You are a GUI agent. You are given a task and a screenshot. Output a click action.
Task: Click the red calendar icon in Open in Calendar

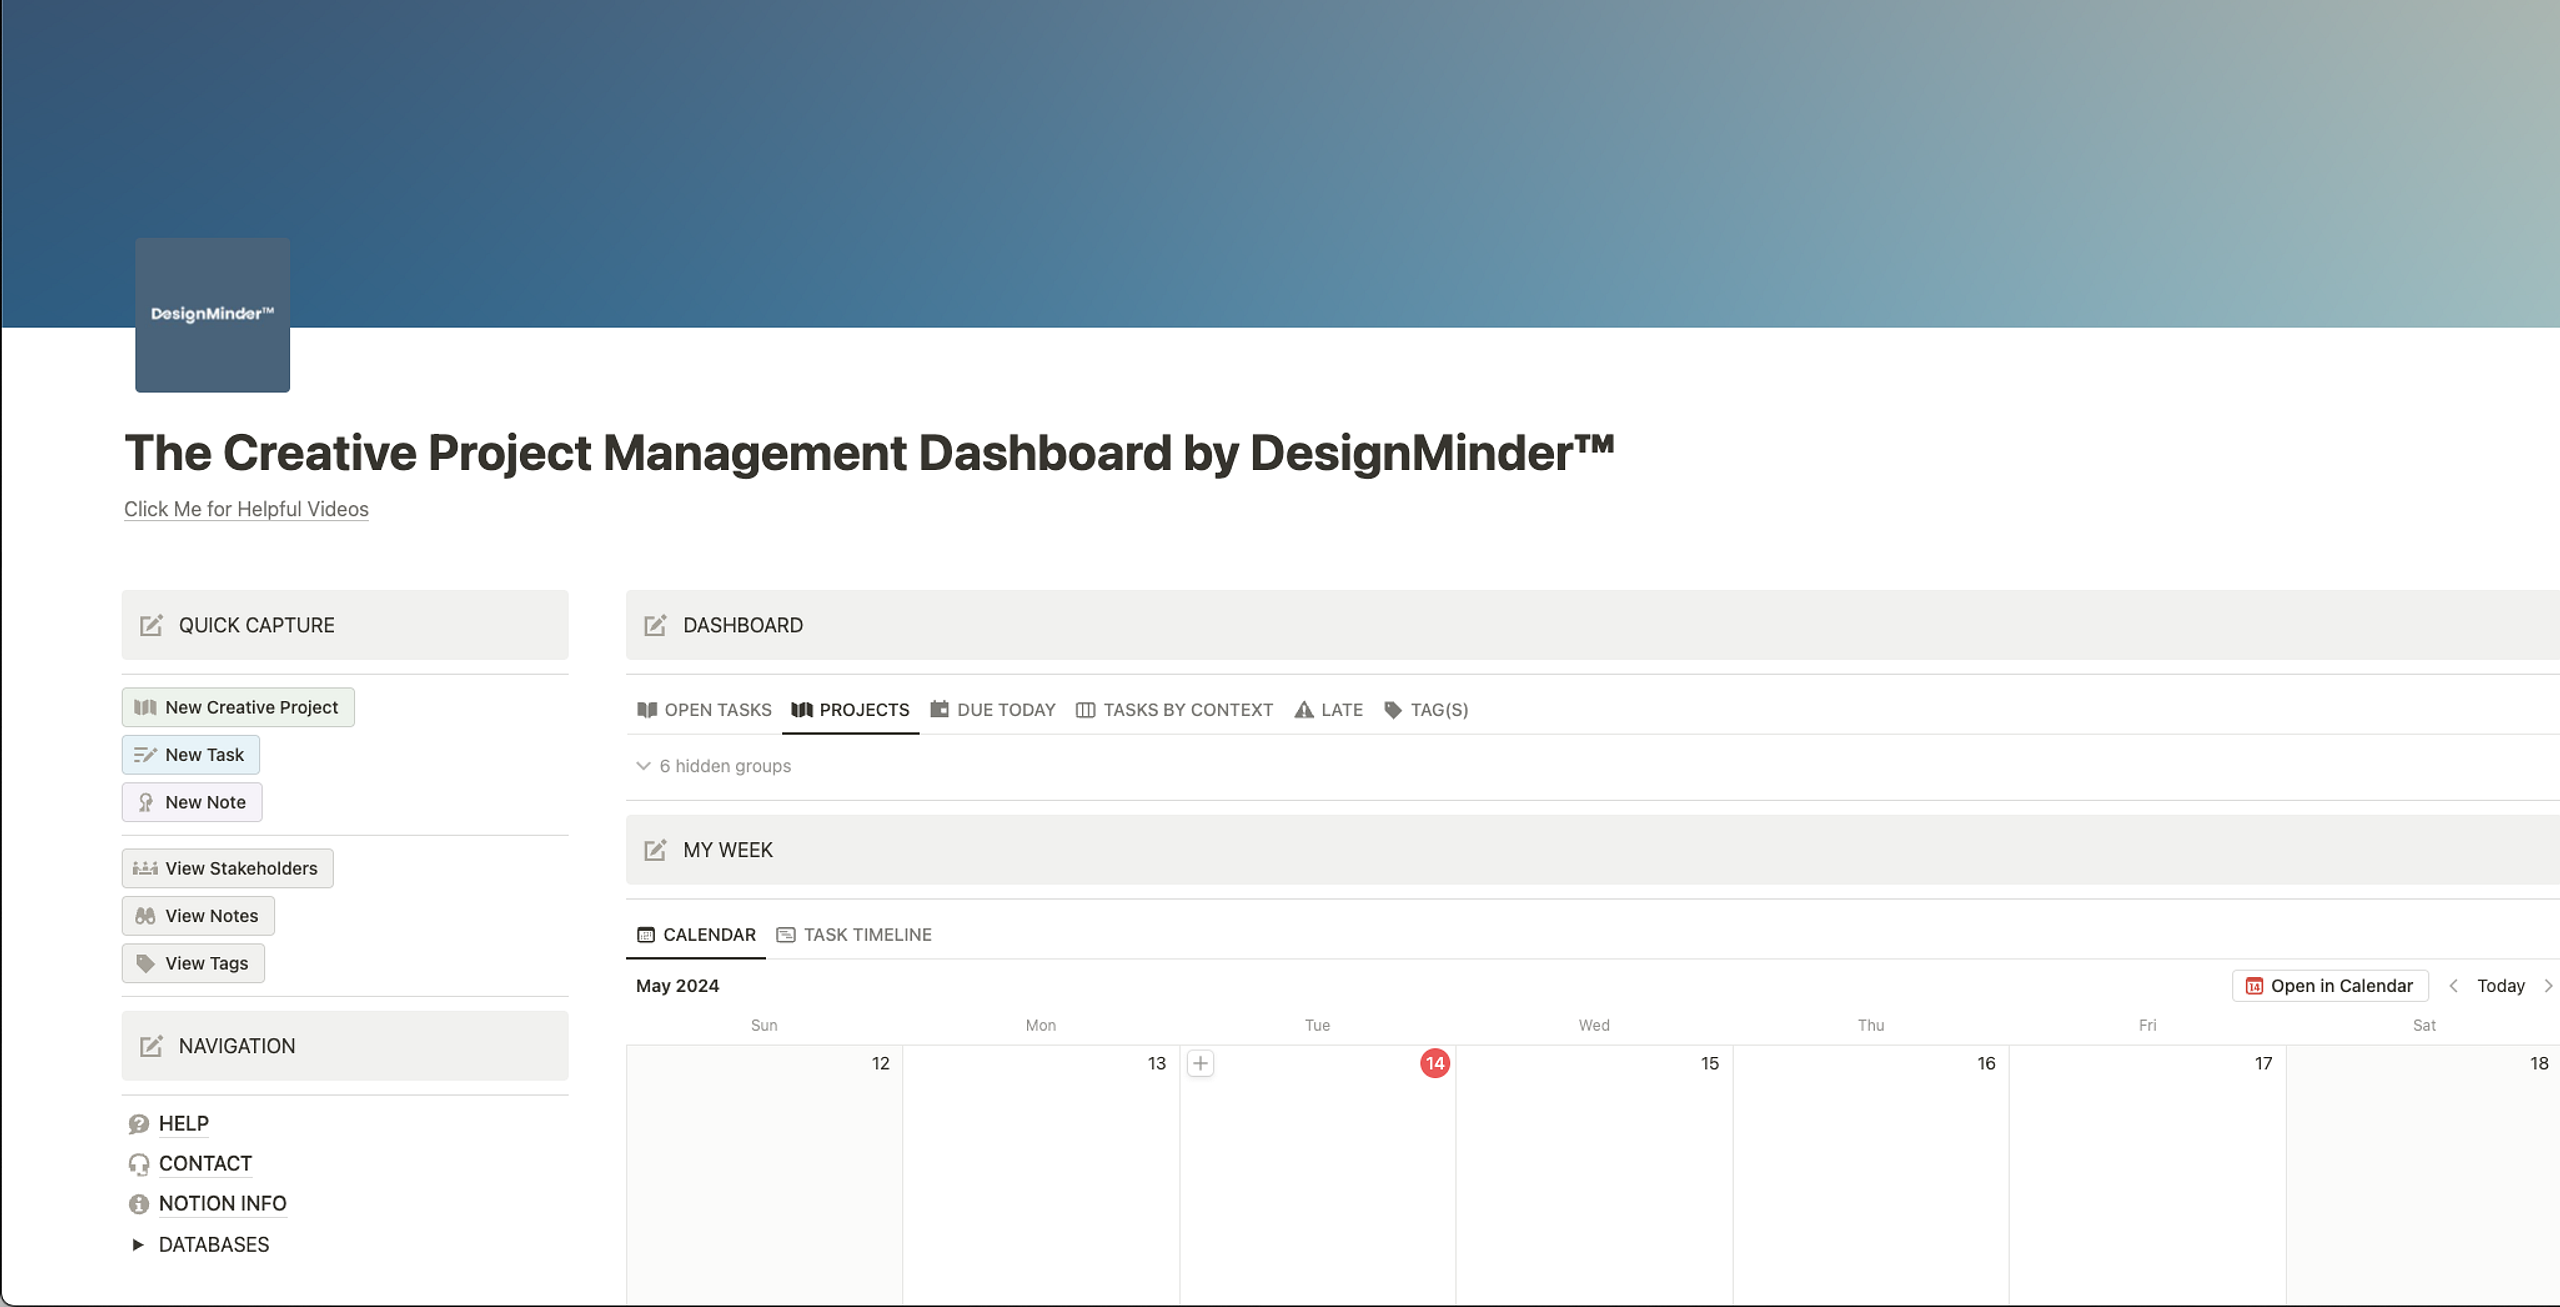click(x=2255, y=985)
